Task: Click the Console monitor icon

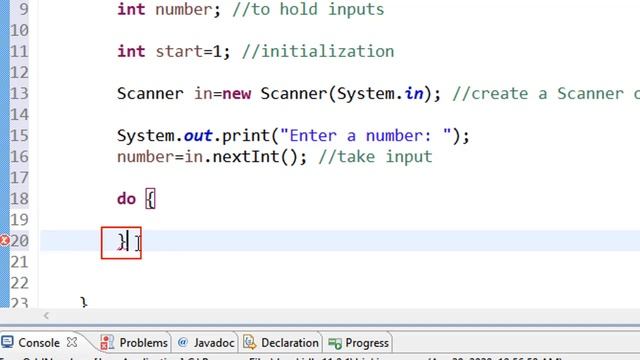Action: [7, 342]
